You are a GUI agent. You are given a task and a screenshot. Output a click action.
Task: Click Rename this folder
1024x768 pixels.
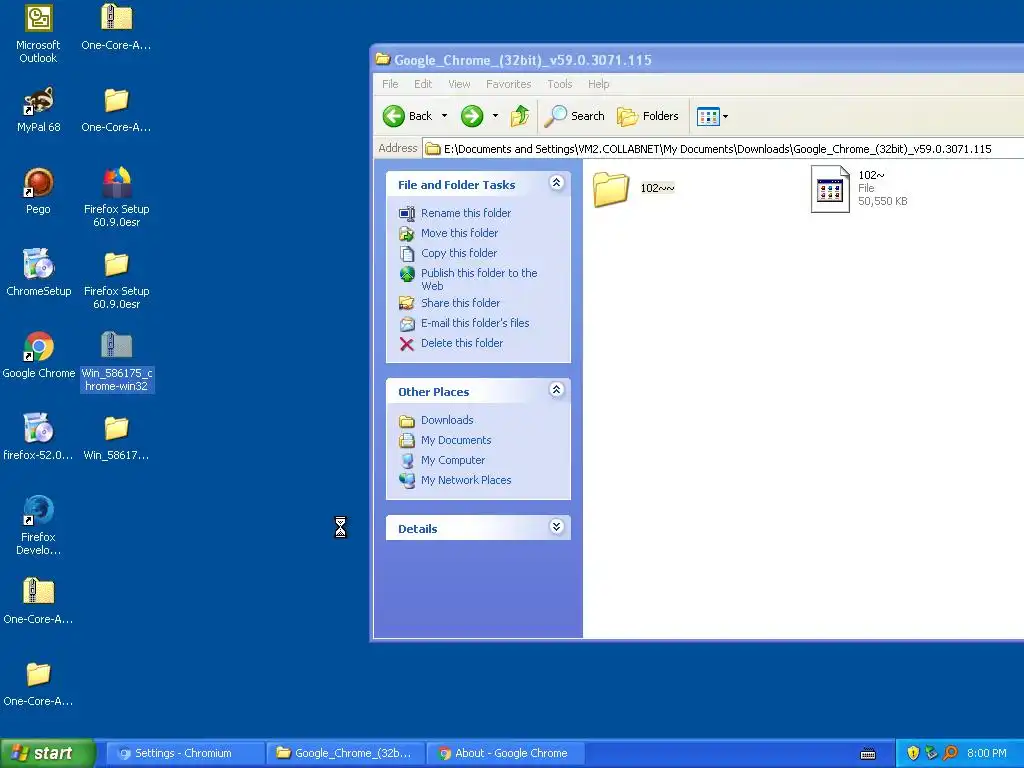[x=455, y=213]
